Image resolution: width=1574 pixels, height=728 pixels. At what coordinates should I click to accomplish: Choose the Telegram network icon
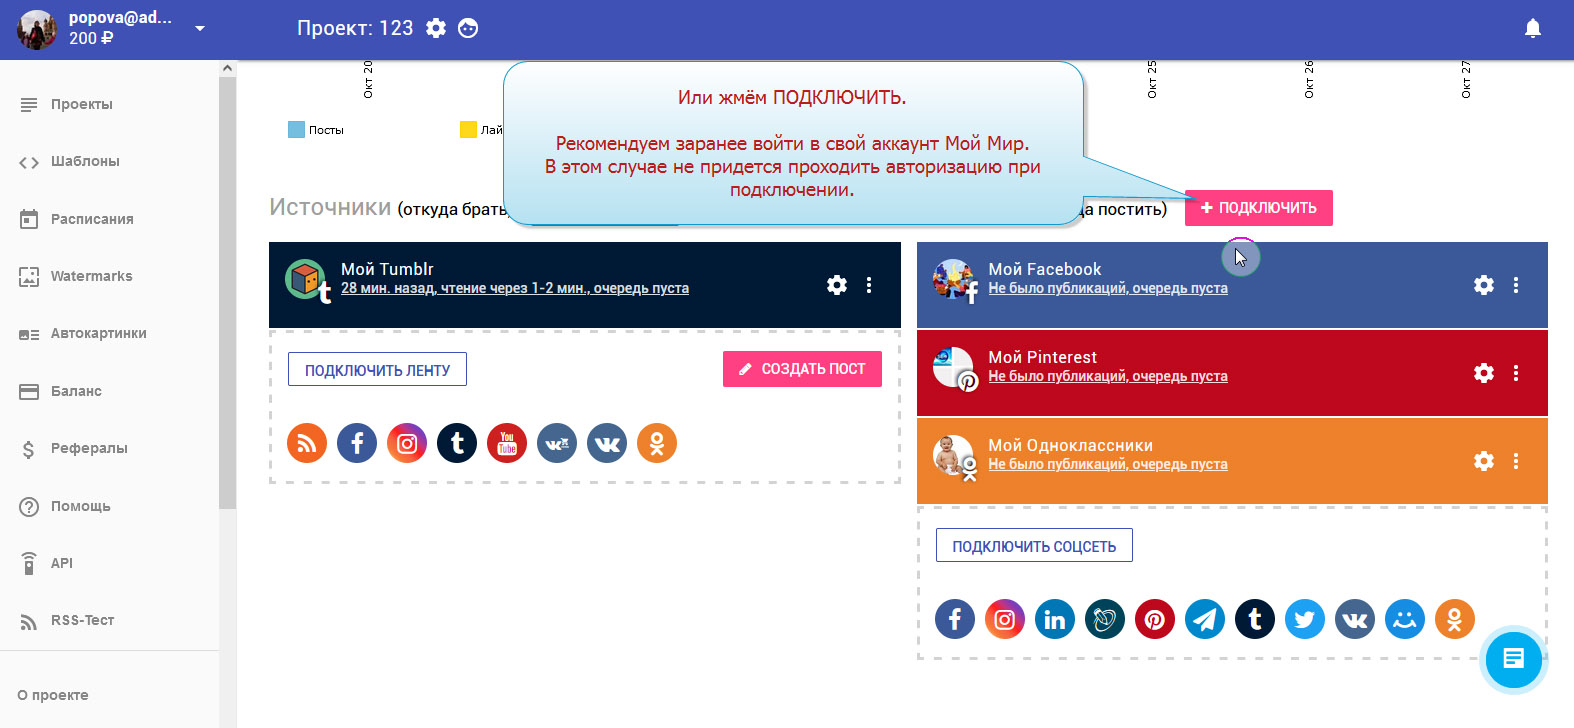click(x=1205, y=620)
